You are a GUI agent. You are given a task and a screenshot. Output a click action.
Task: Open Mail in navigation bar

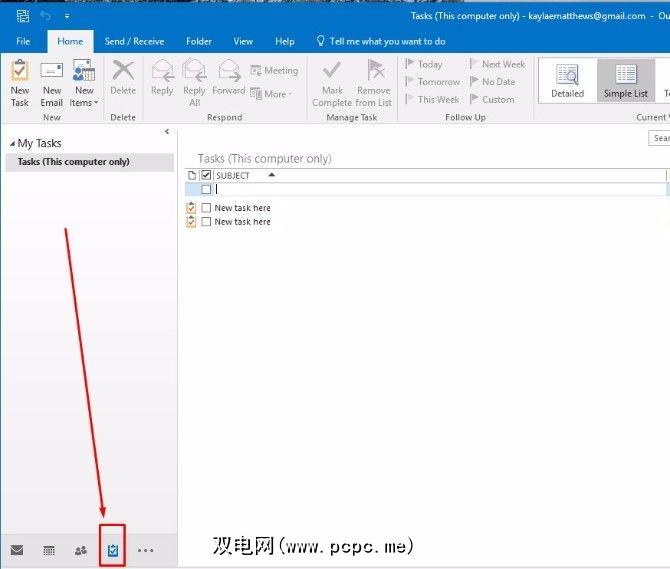[17, 550]
